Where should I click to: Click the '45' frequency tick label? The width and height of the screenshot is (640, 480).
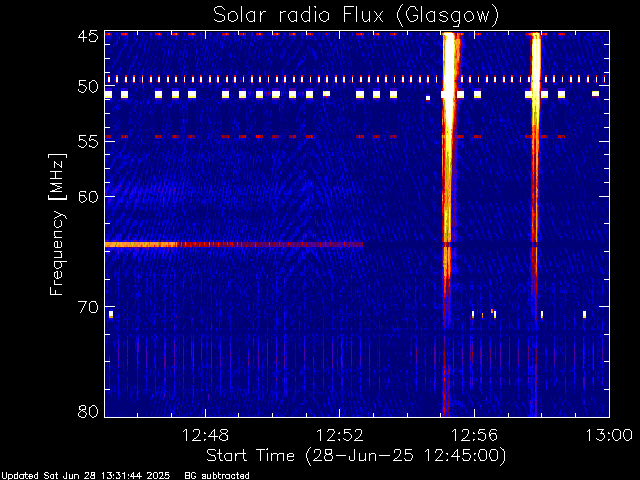coord(88,37)
